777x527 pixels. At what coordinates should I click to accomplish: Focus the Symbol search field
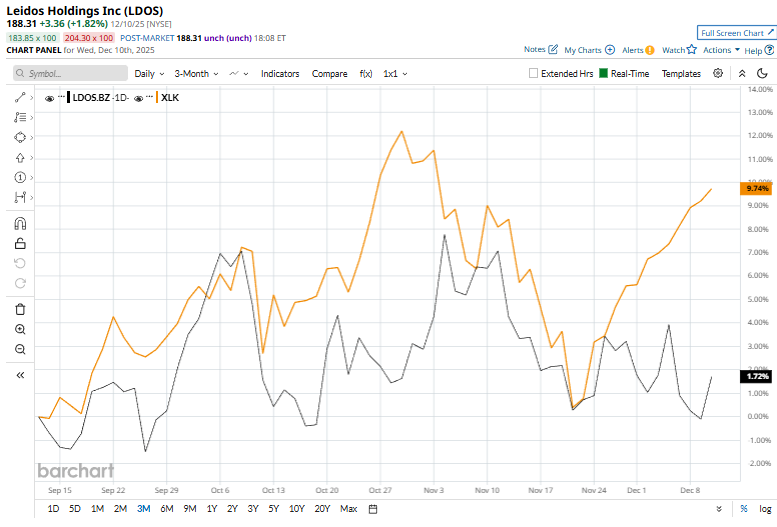(70, 73)
